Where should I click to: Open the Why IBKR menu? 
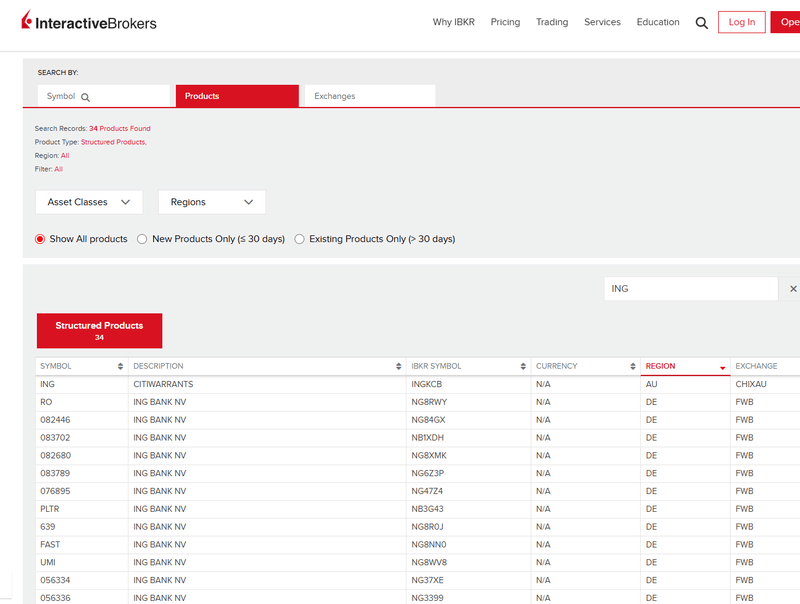pyautogui.click(x=454, y=22)
